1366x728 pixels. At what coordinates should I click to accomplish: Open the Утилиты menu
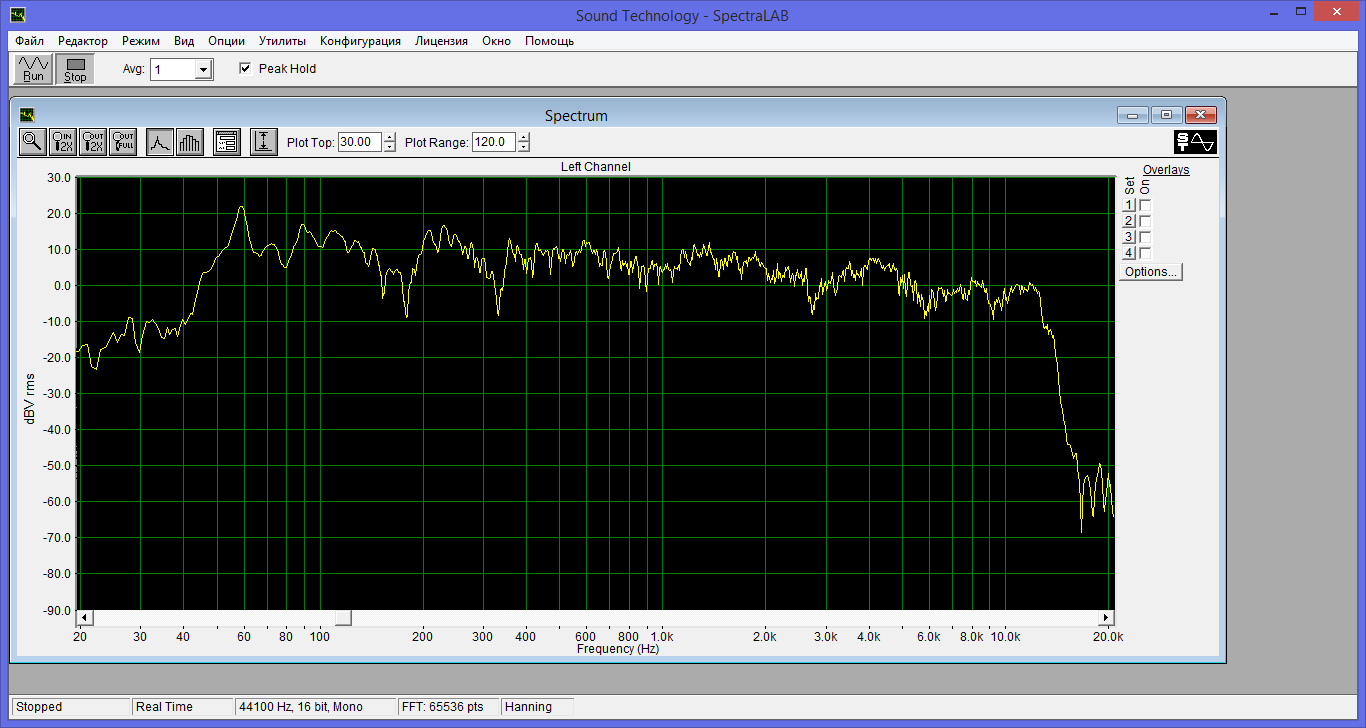[x=283, y=41]
